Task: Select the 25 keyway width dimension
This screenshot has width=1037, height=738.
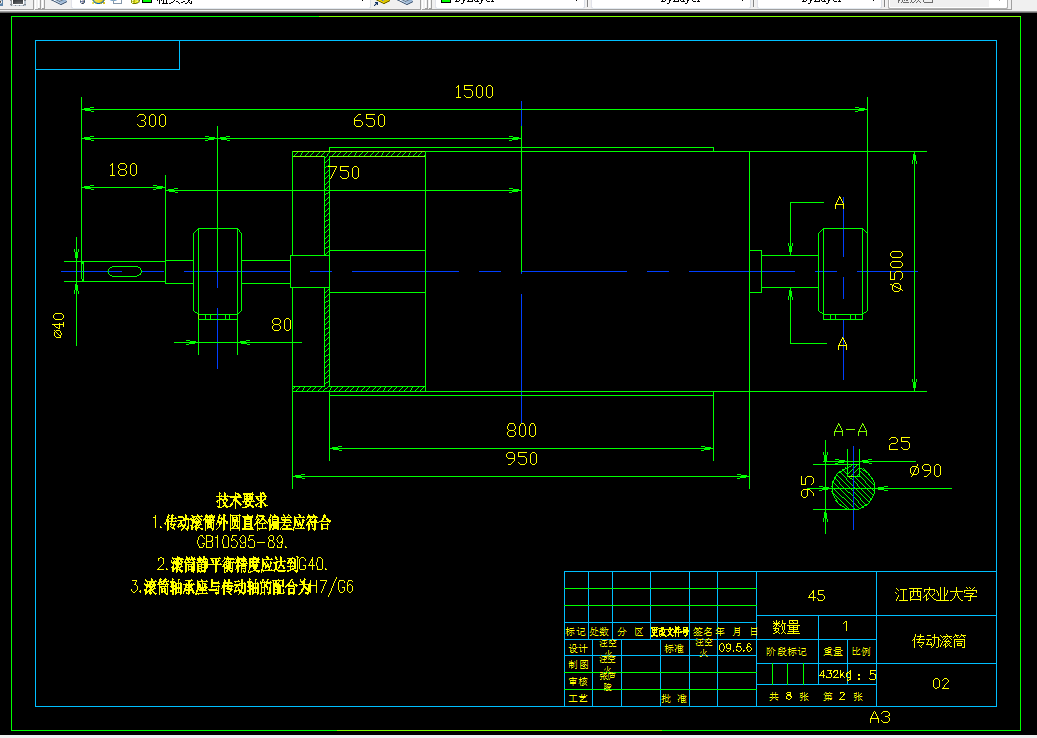Action: click(x=899, y=444)
